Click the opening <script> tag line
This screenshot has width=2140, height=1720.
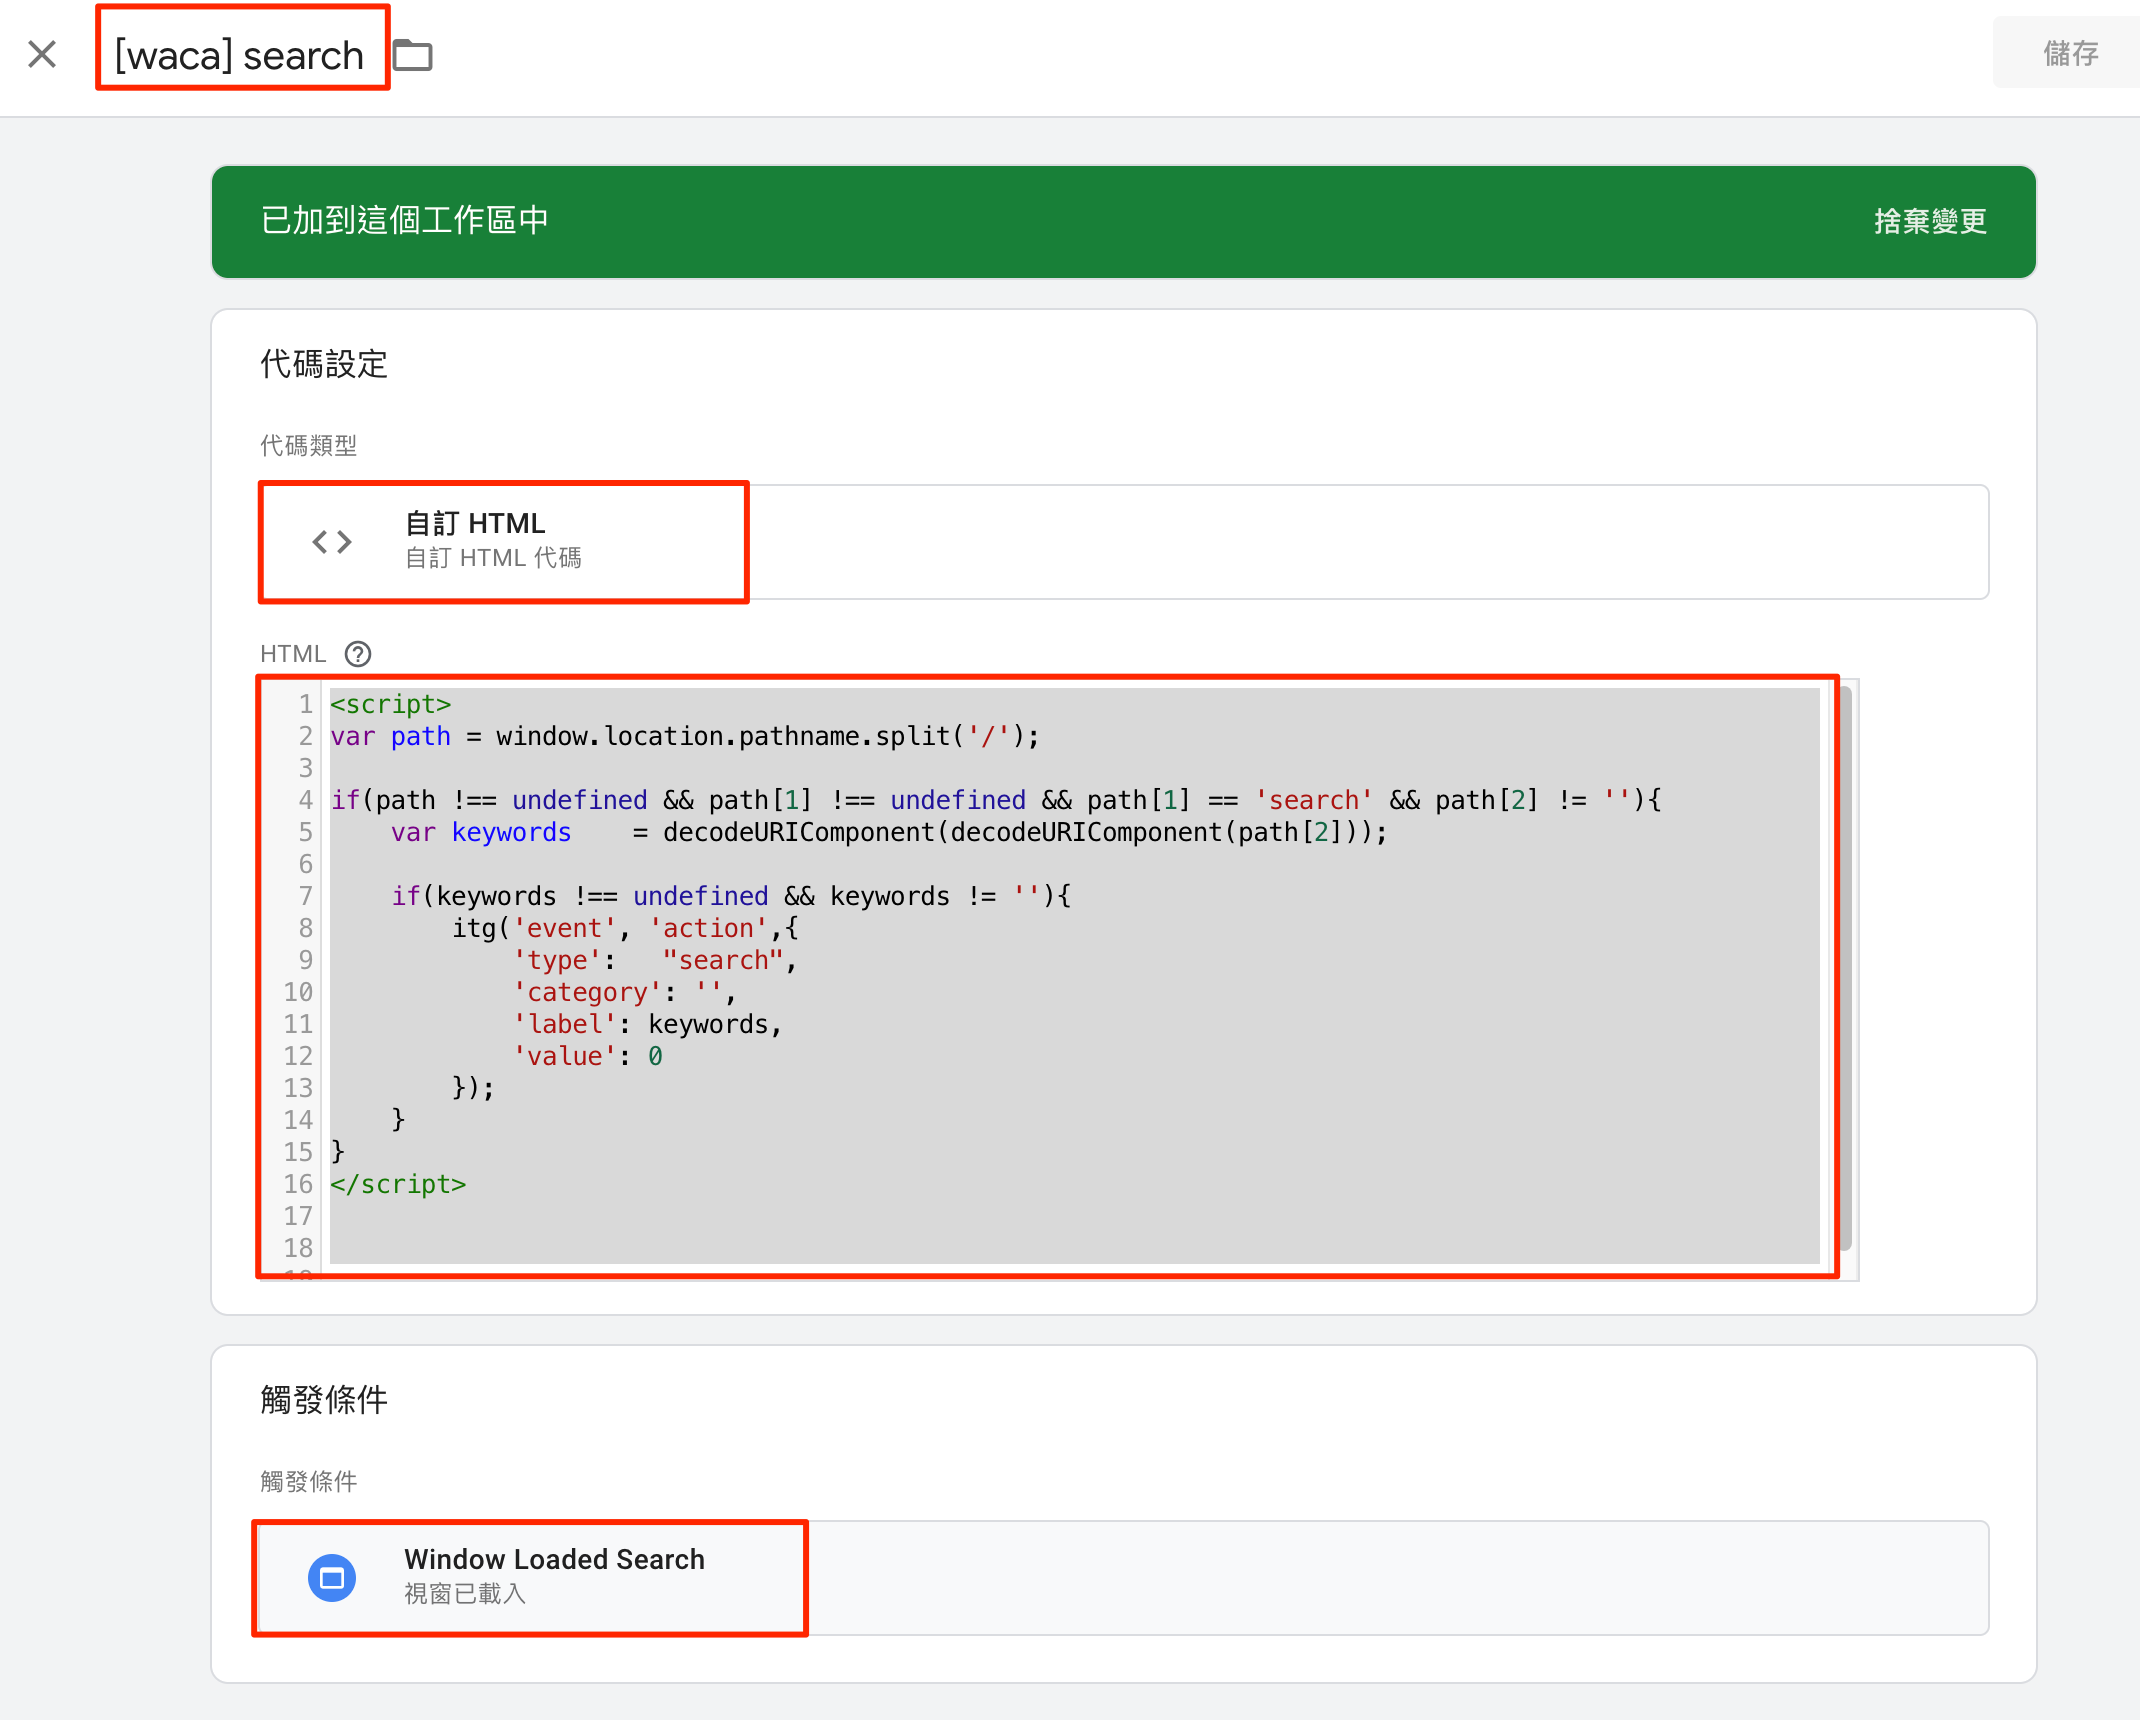[x=391, y=705]
